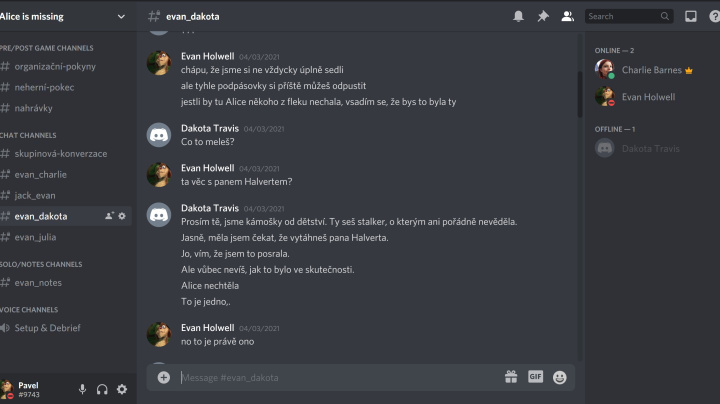Open user settings gear beside Pavel
The width and height of the screenshot is (720, 404).
point(122,389)
